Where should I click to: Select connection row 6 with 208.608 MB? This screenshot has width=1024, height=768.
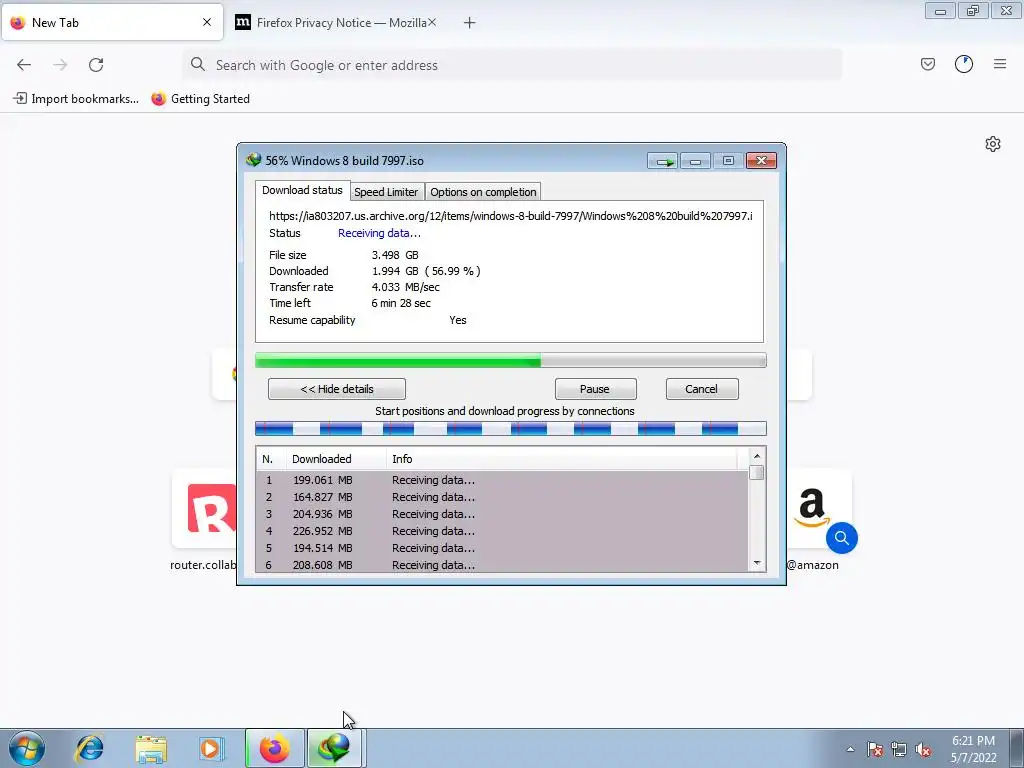pos(502,565)
